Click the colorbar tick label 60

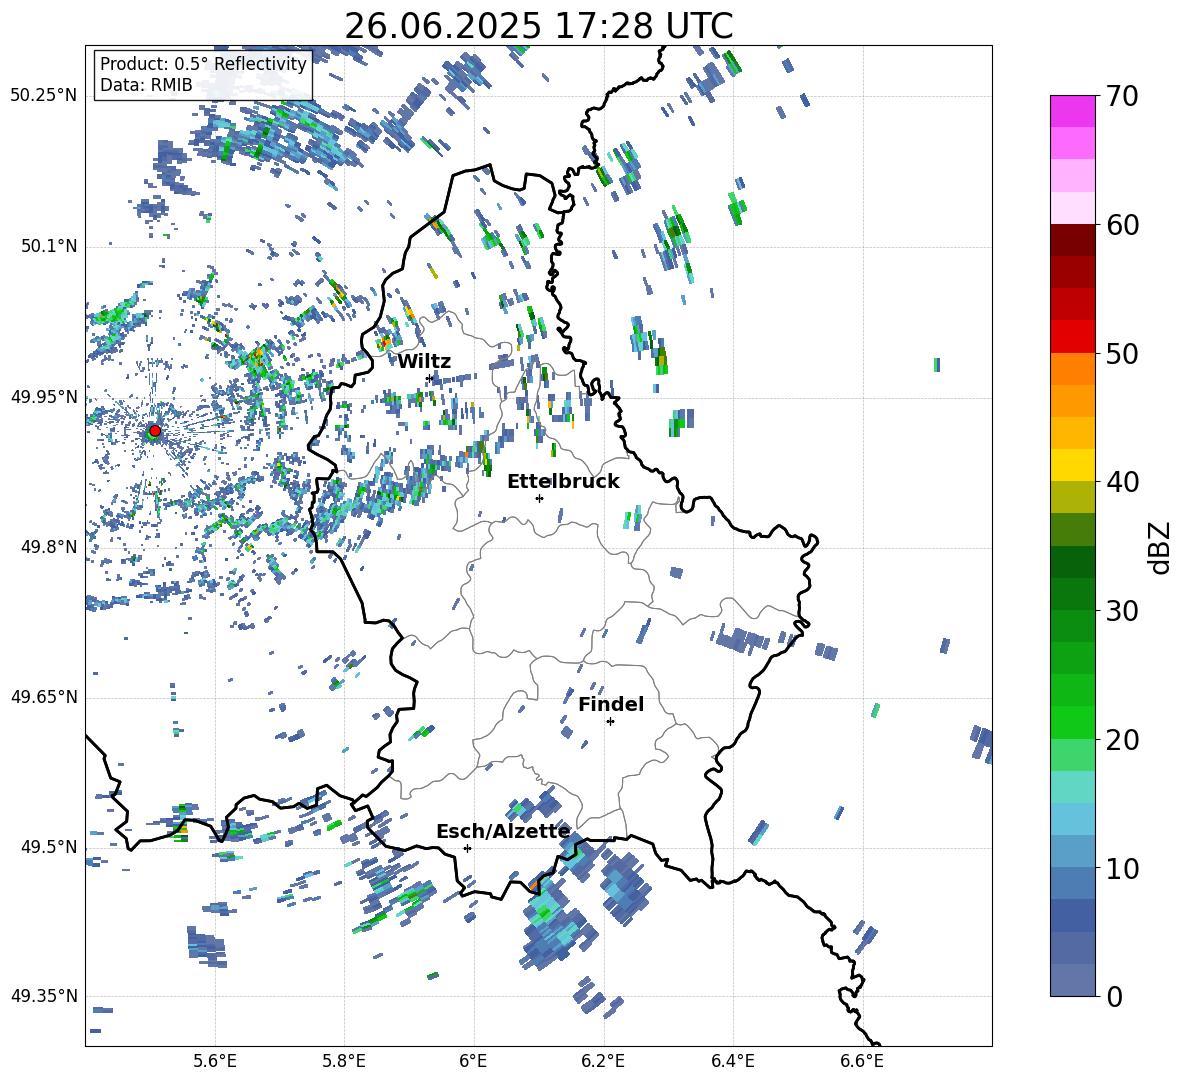(x=1122, y=225)
